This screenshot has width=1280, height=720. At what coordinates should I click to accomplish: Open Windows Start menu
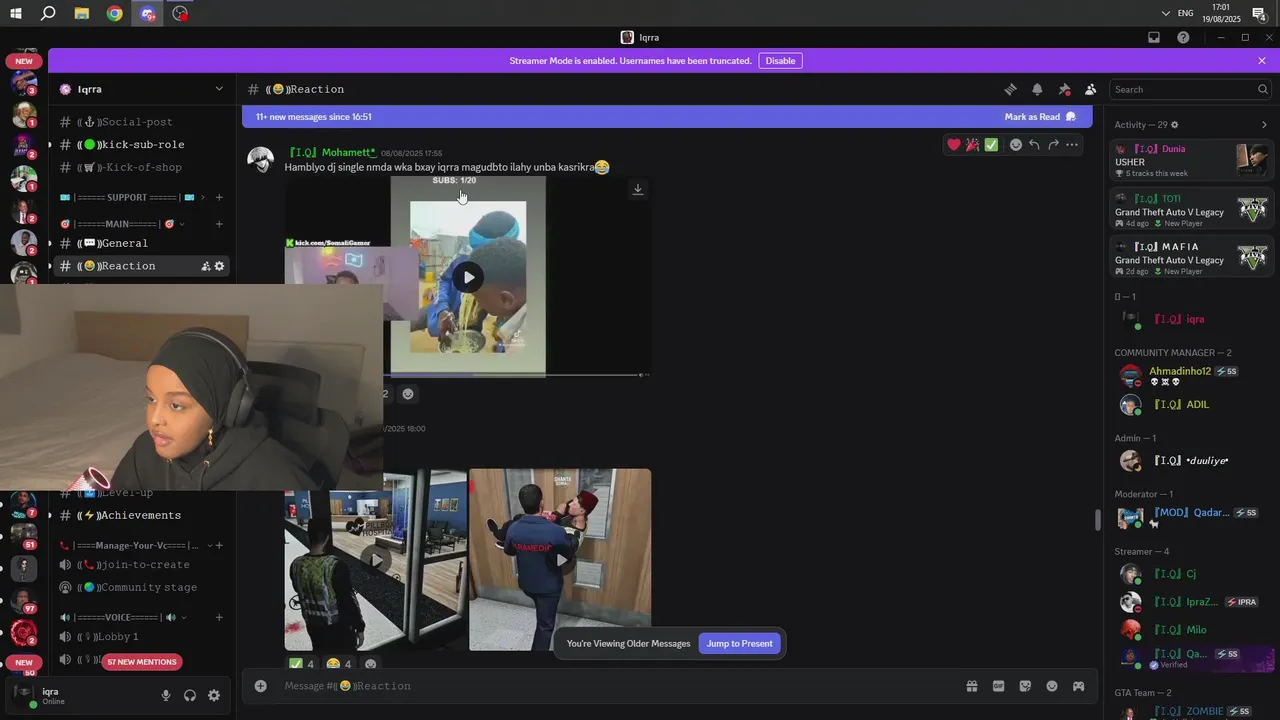pyautogui.click(x=16, y=13)
